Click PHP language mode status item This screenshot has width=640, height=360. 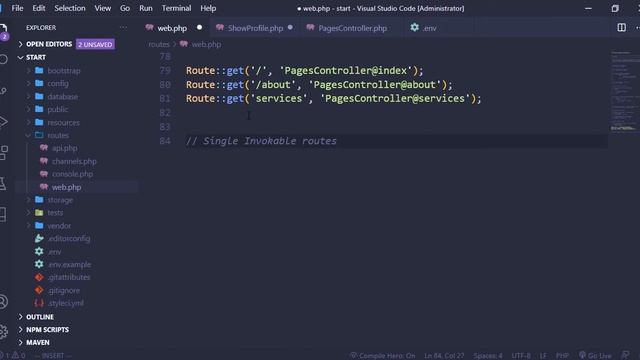(562, 356)
